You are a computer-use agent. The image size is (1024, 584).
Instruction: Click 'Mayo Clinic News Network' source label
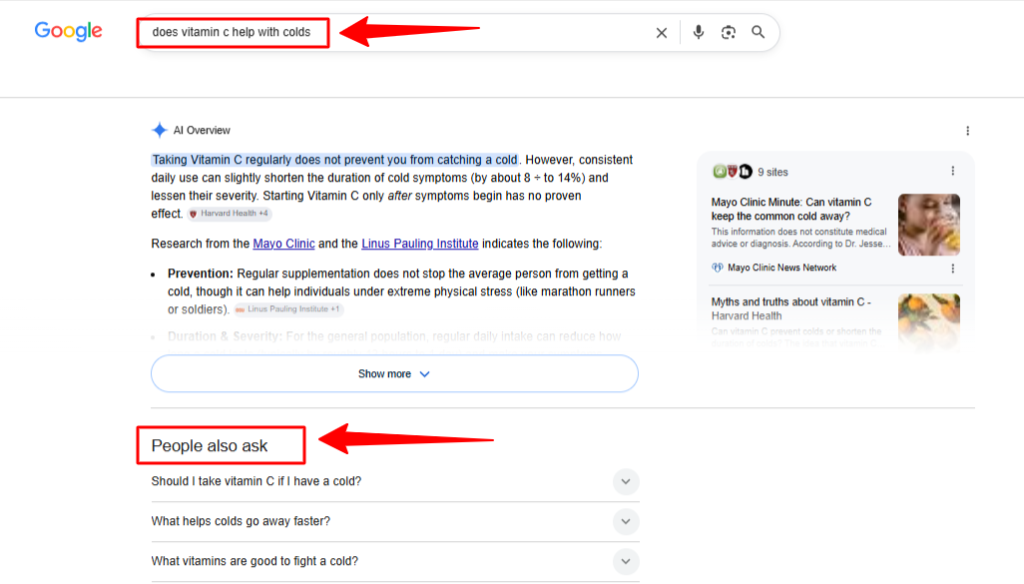[782, 268]
